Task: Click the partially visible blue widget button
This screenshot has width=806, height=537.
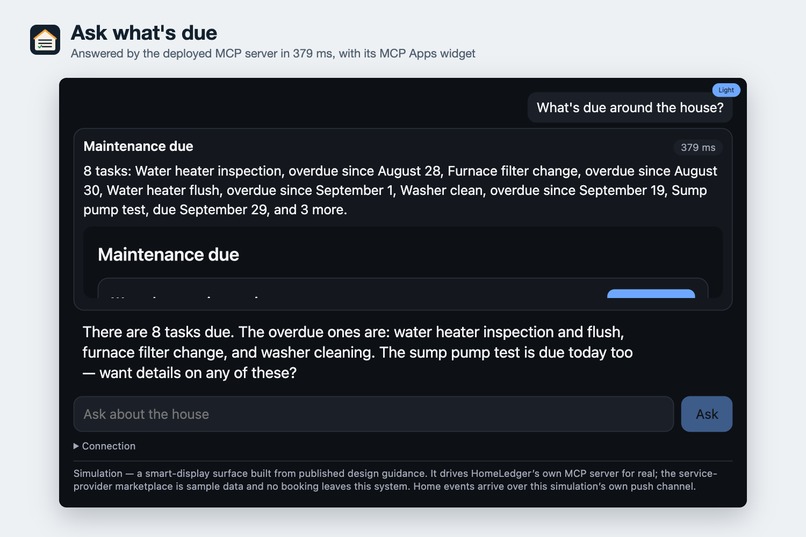Action: click(651, 293)
